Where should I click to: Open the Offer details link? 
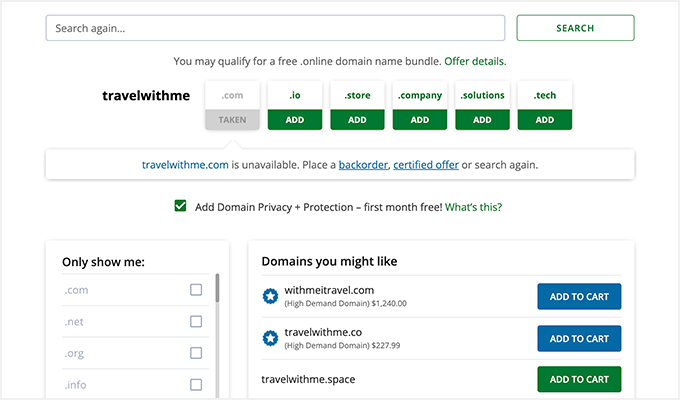(x=475, y=61)
